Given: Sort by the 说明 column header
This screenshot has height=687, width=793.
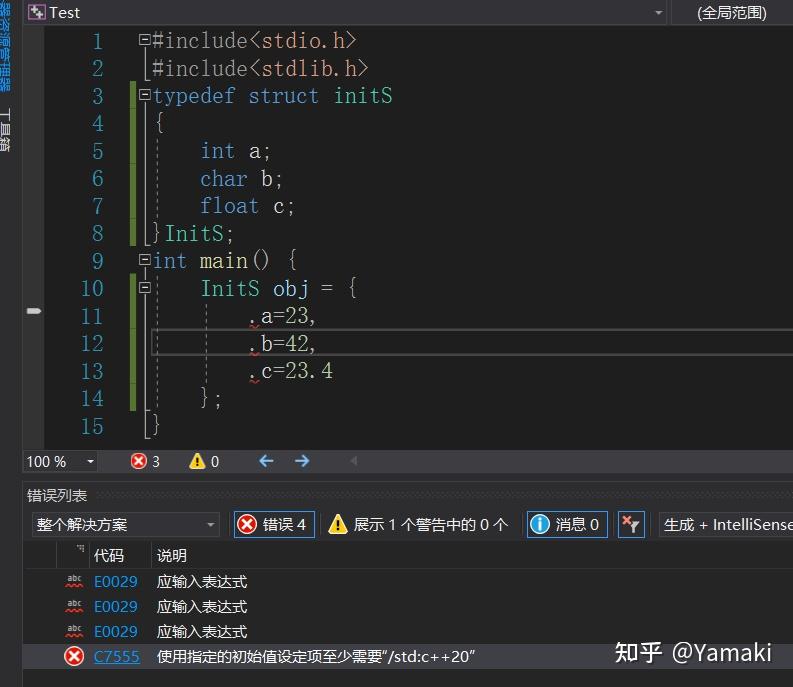Looking at the screenshot, I should tap(171, 555).
